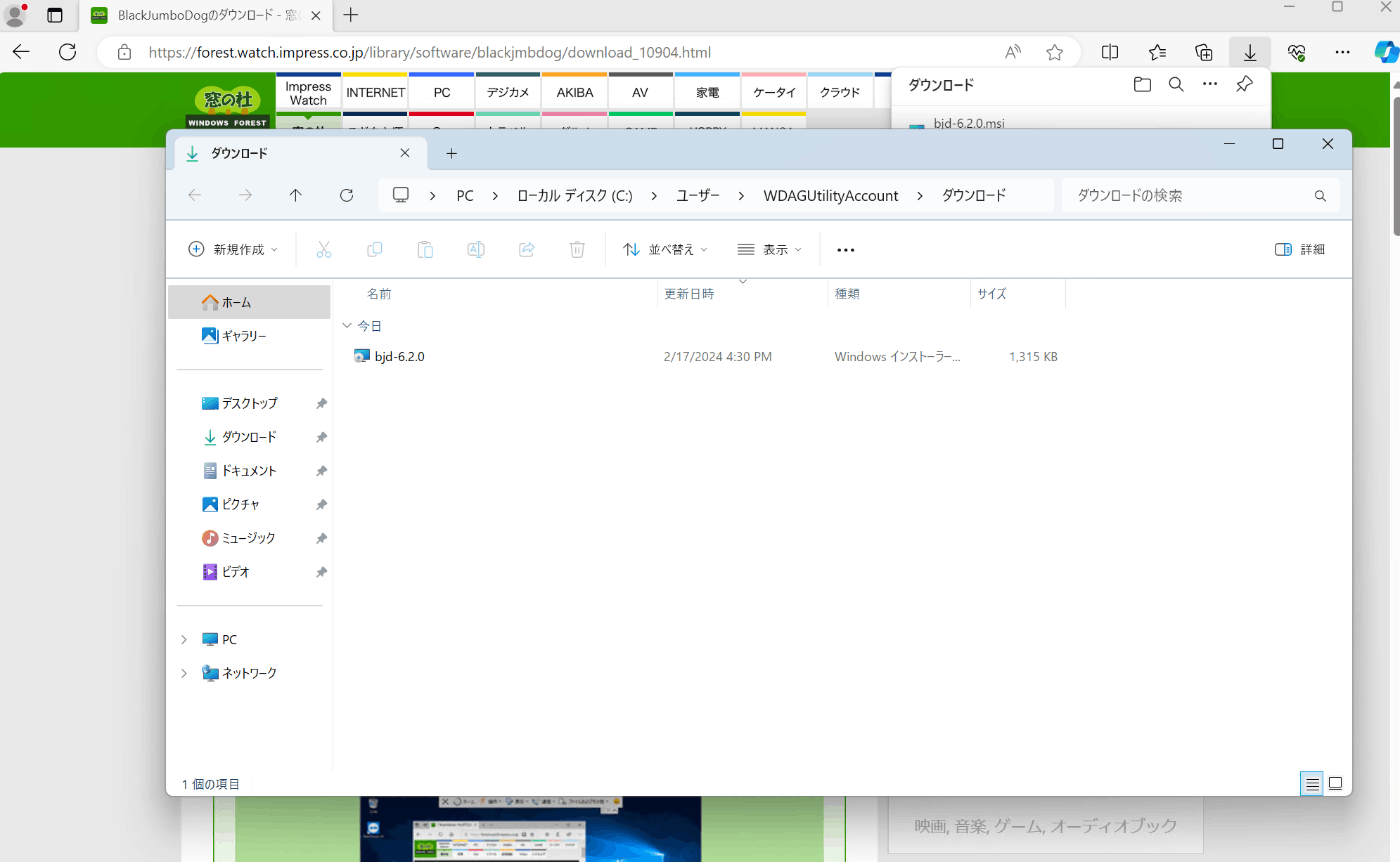Click the Cut scissors icon in Explorer toolbar
The height and width of the screenshot is (862, 1400).
pos(324,250)
